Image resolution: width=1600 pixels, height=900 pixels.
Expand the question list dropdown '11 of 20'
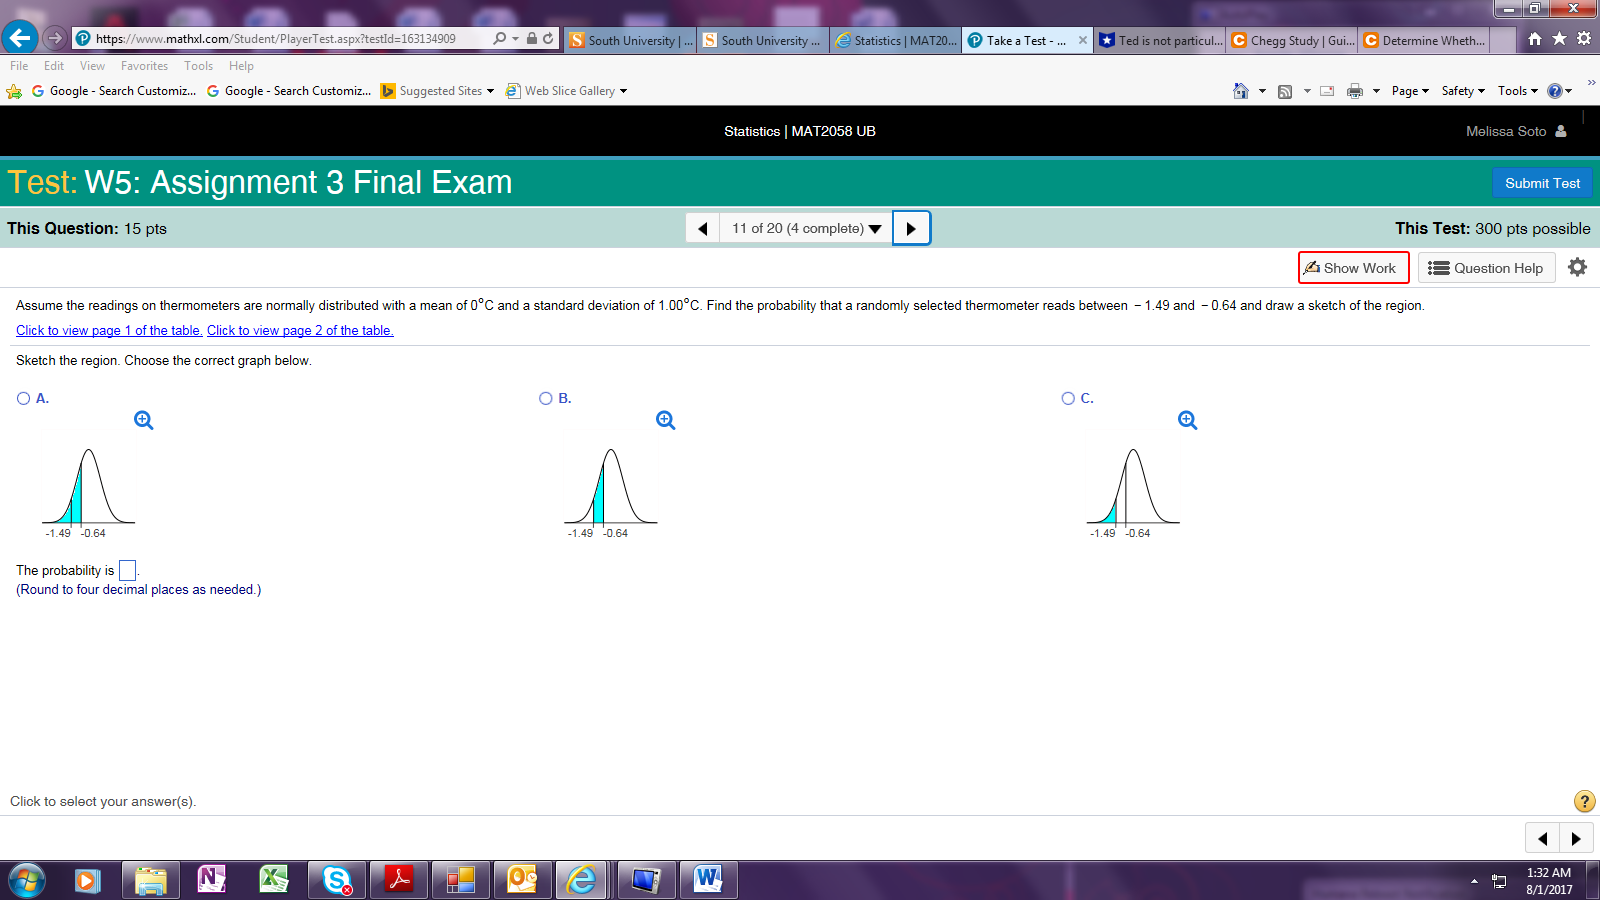point(806,228)
